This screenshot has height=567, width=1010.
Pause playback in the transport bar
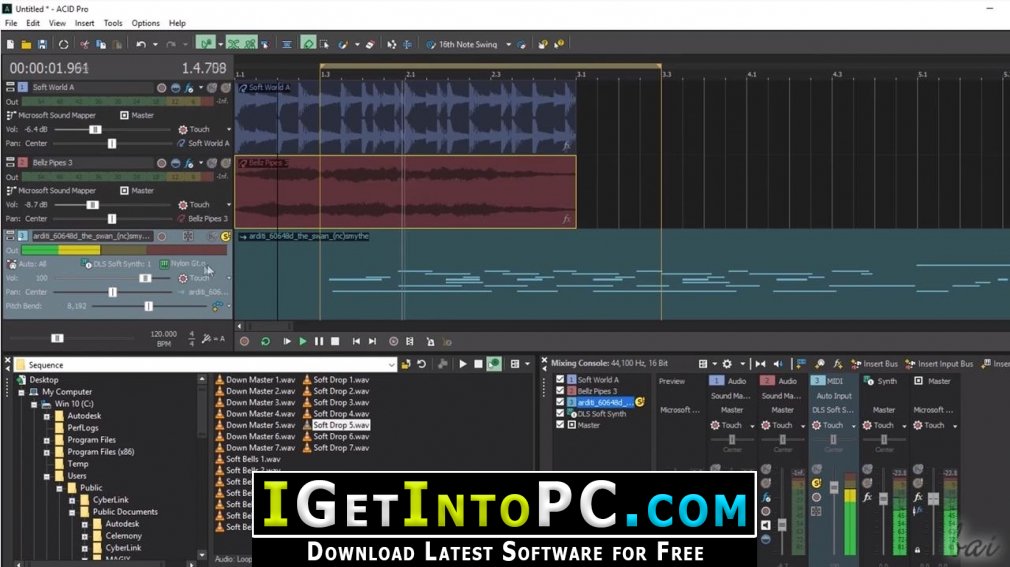pyautogui.click(x=319, y=341)
